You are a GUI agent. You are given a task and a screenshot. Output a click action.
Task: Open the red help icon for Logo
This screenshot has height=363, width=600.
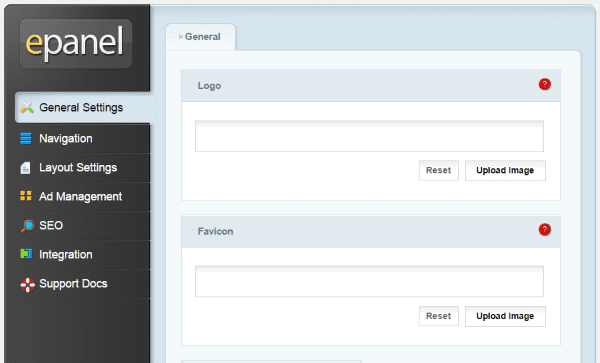coord(545,84)
